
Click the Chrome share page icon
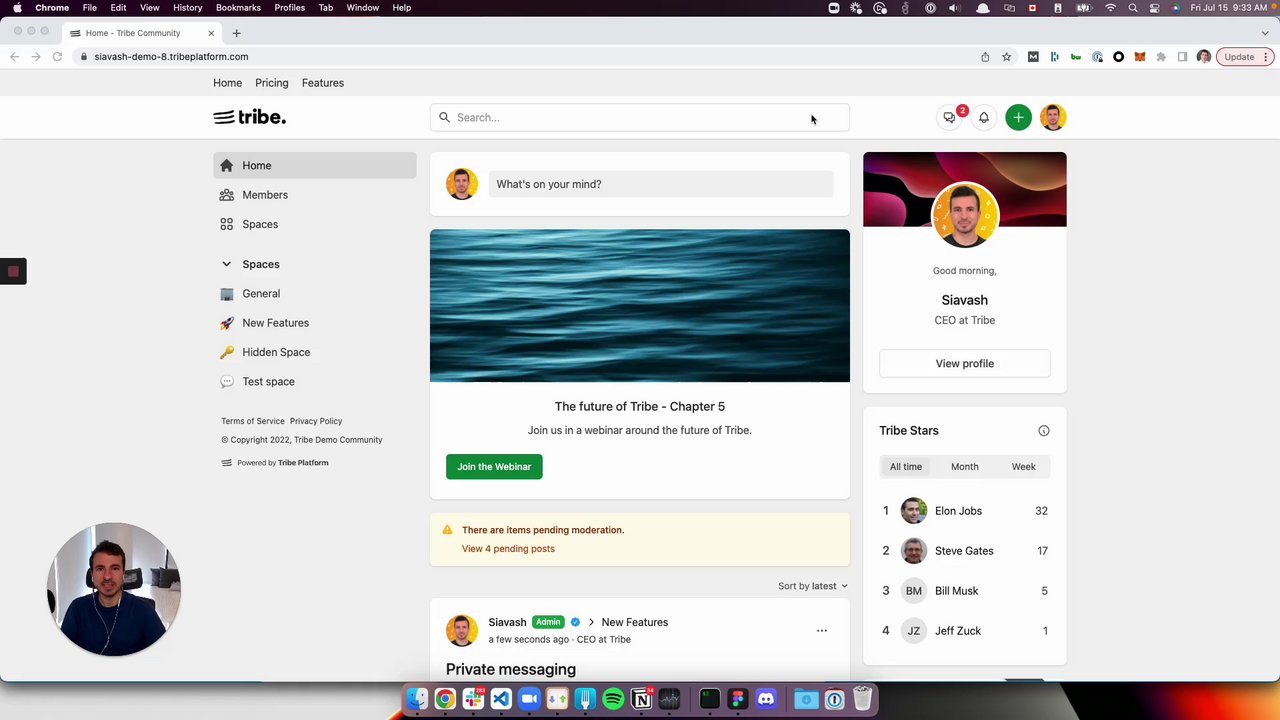tap(985, 57)
